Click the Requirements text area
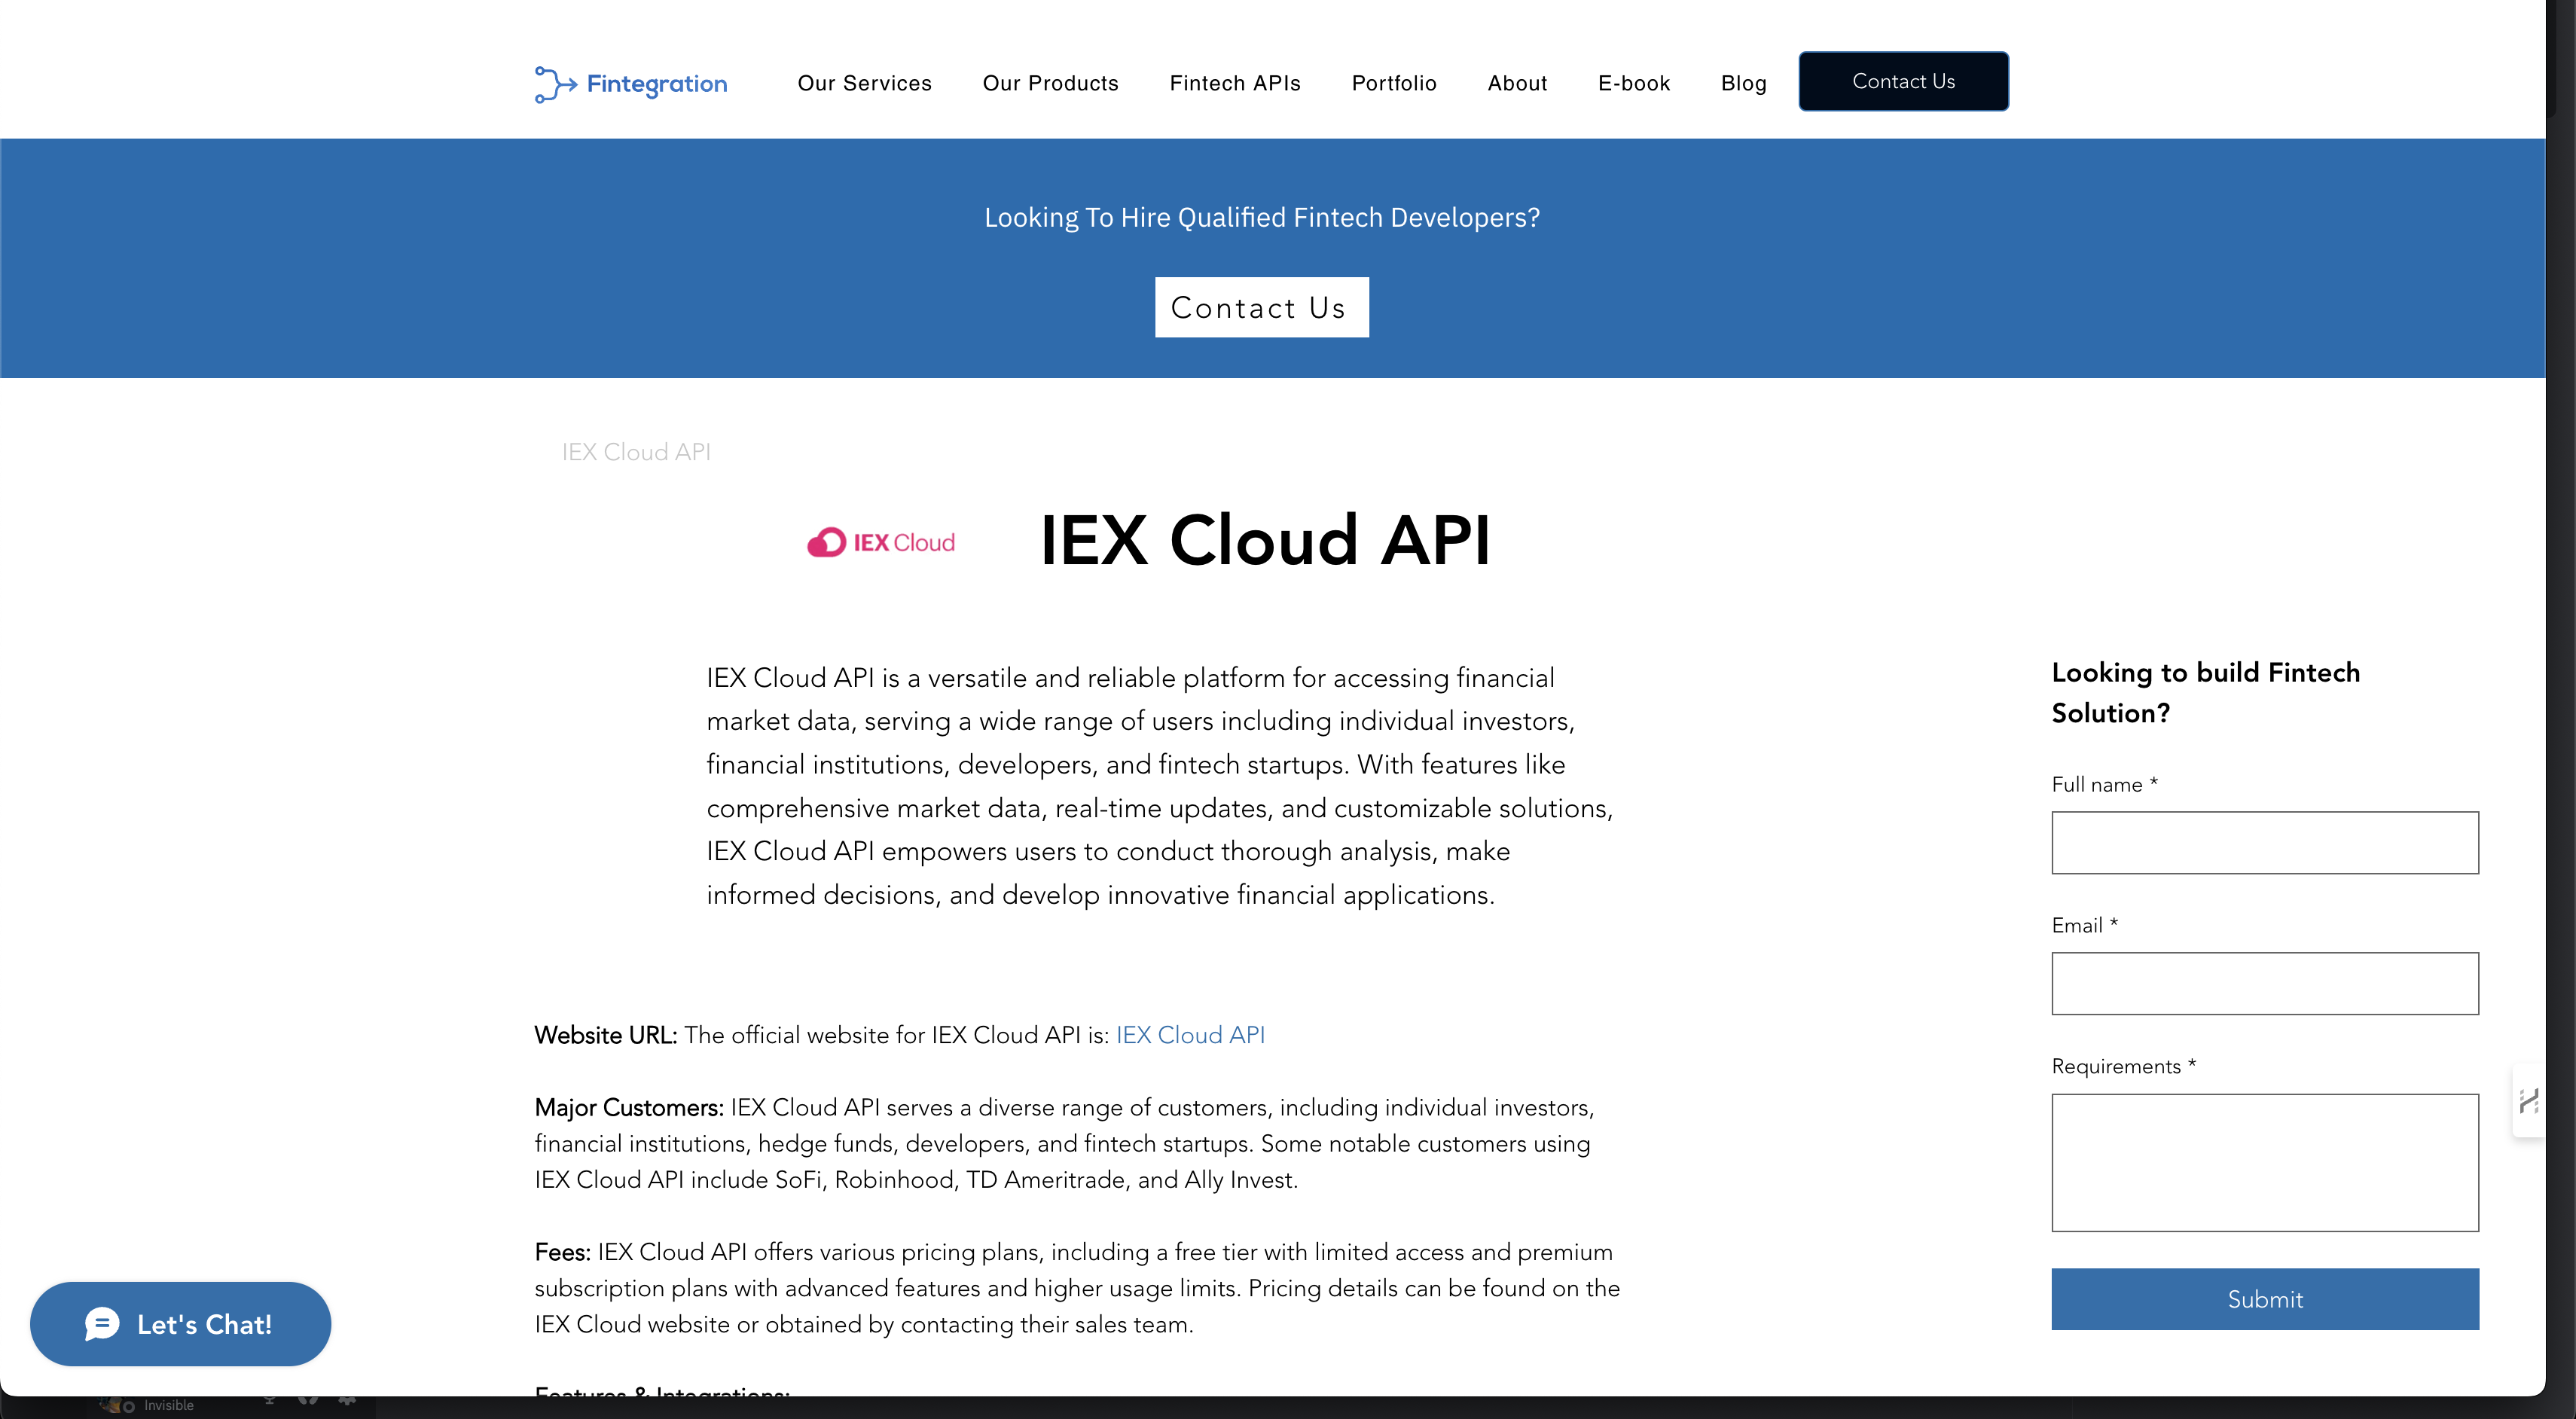The width and height of the screenshot is (2576, 1419). click(x=2265, y=1163)
